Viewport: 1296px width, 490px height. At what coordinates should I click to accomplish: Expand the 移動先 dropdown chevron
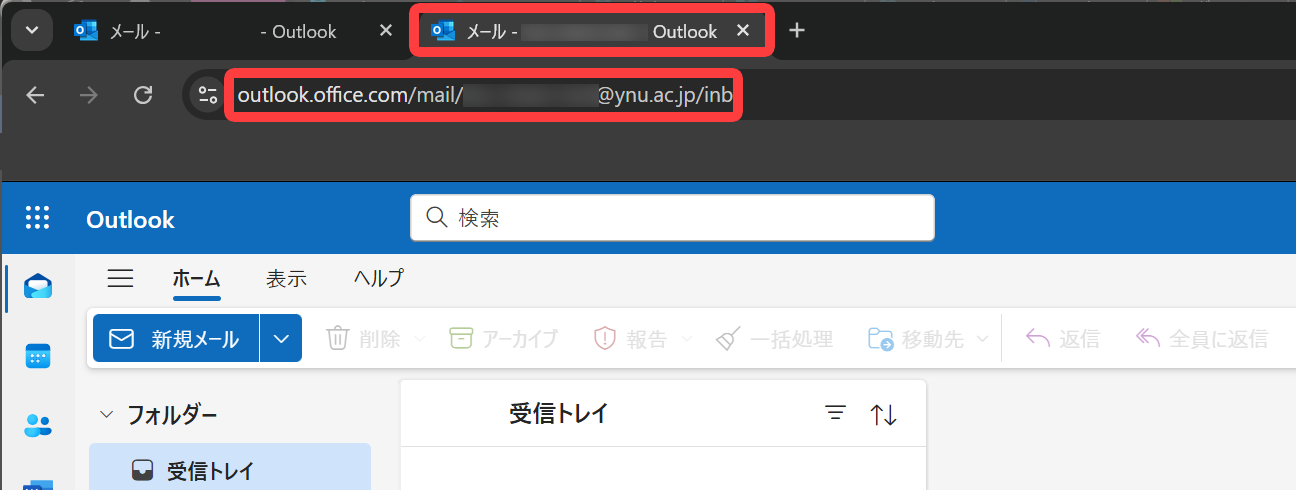[x=983, y=340]
